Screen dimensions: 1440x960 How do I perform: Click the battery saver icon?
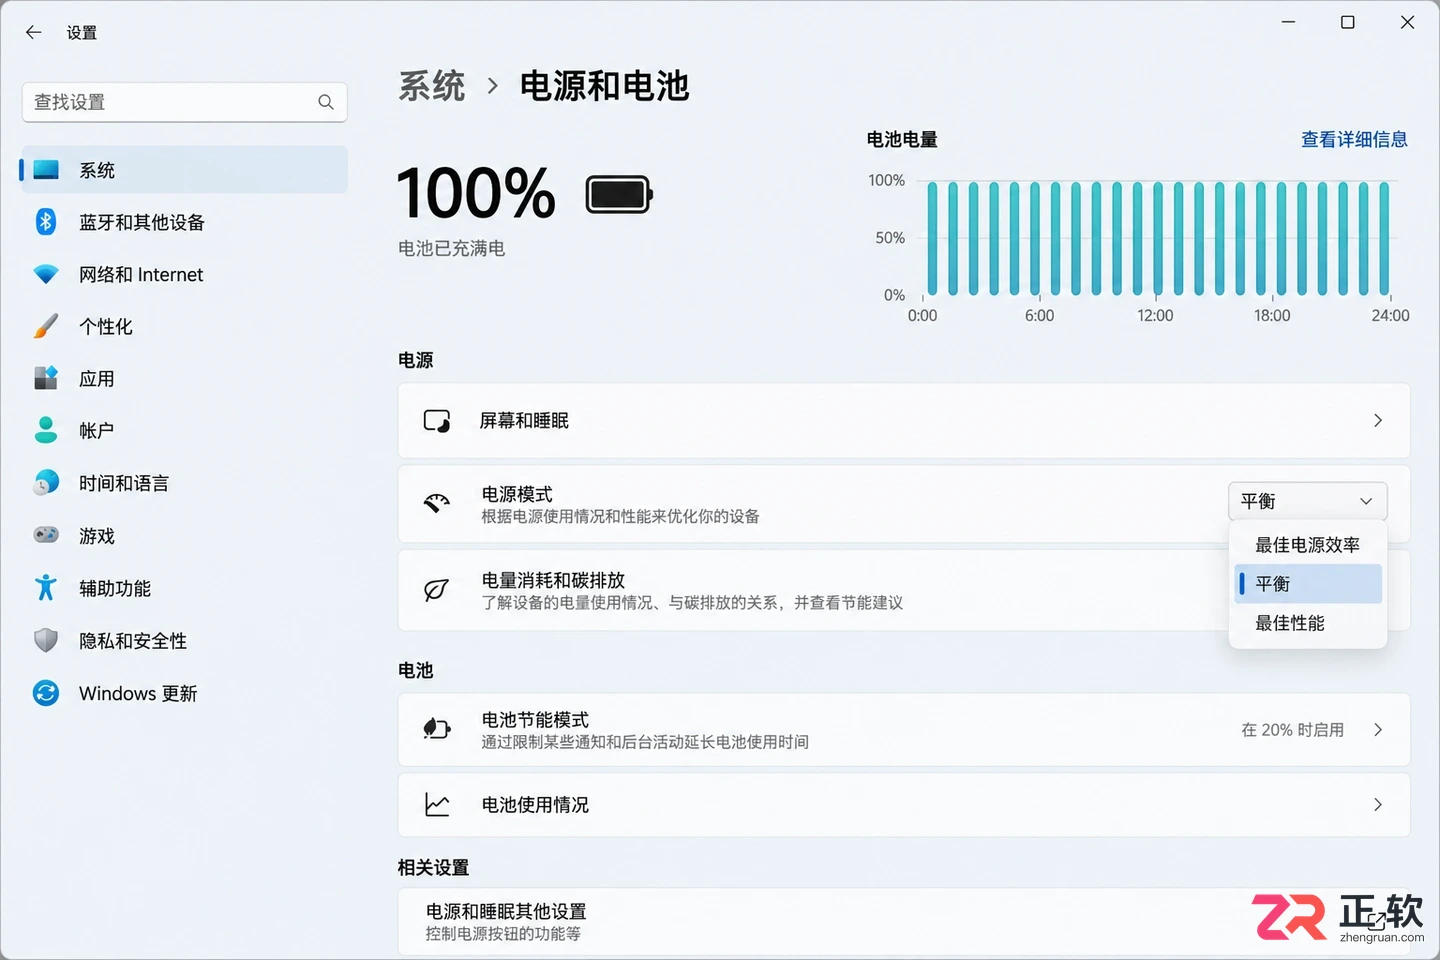(437, 729)
